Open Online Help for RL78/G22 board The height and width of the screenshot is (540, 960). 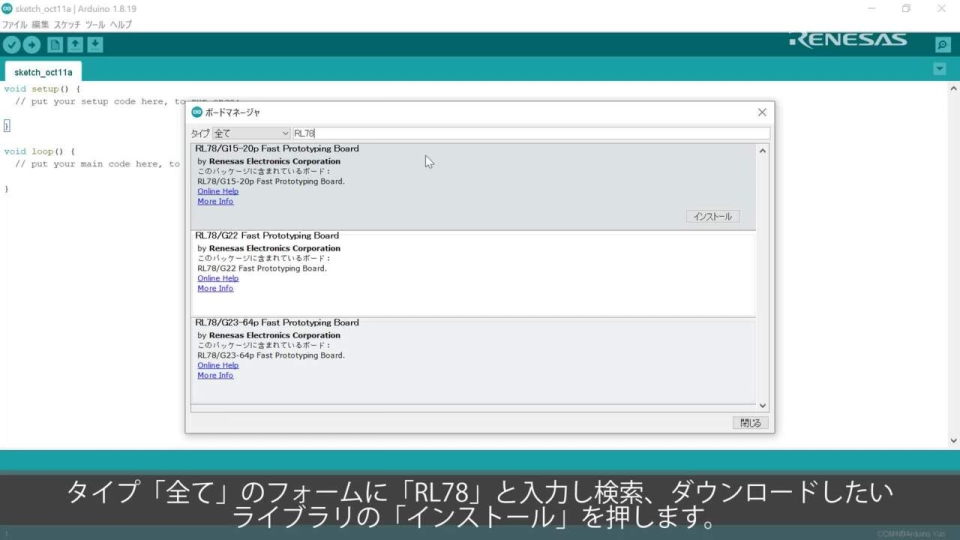click(218, 278)
